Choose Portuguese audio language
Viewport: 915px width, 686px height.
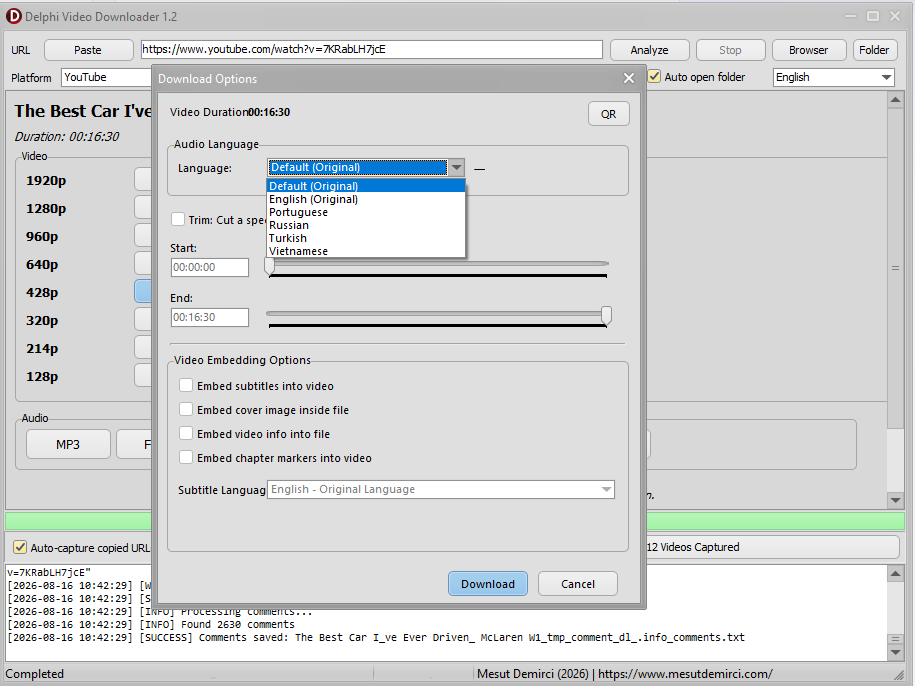(366, 212)
